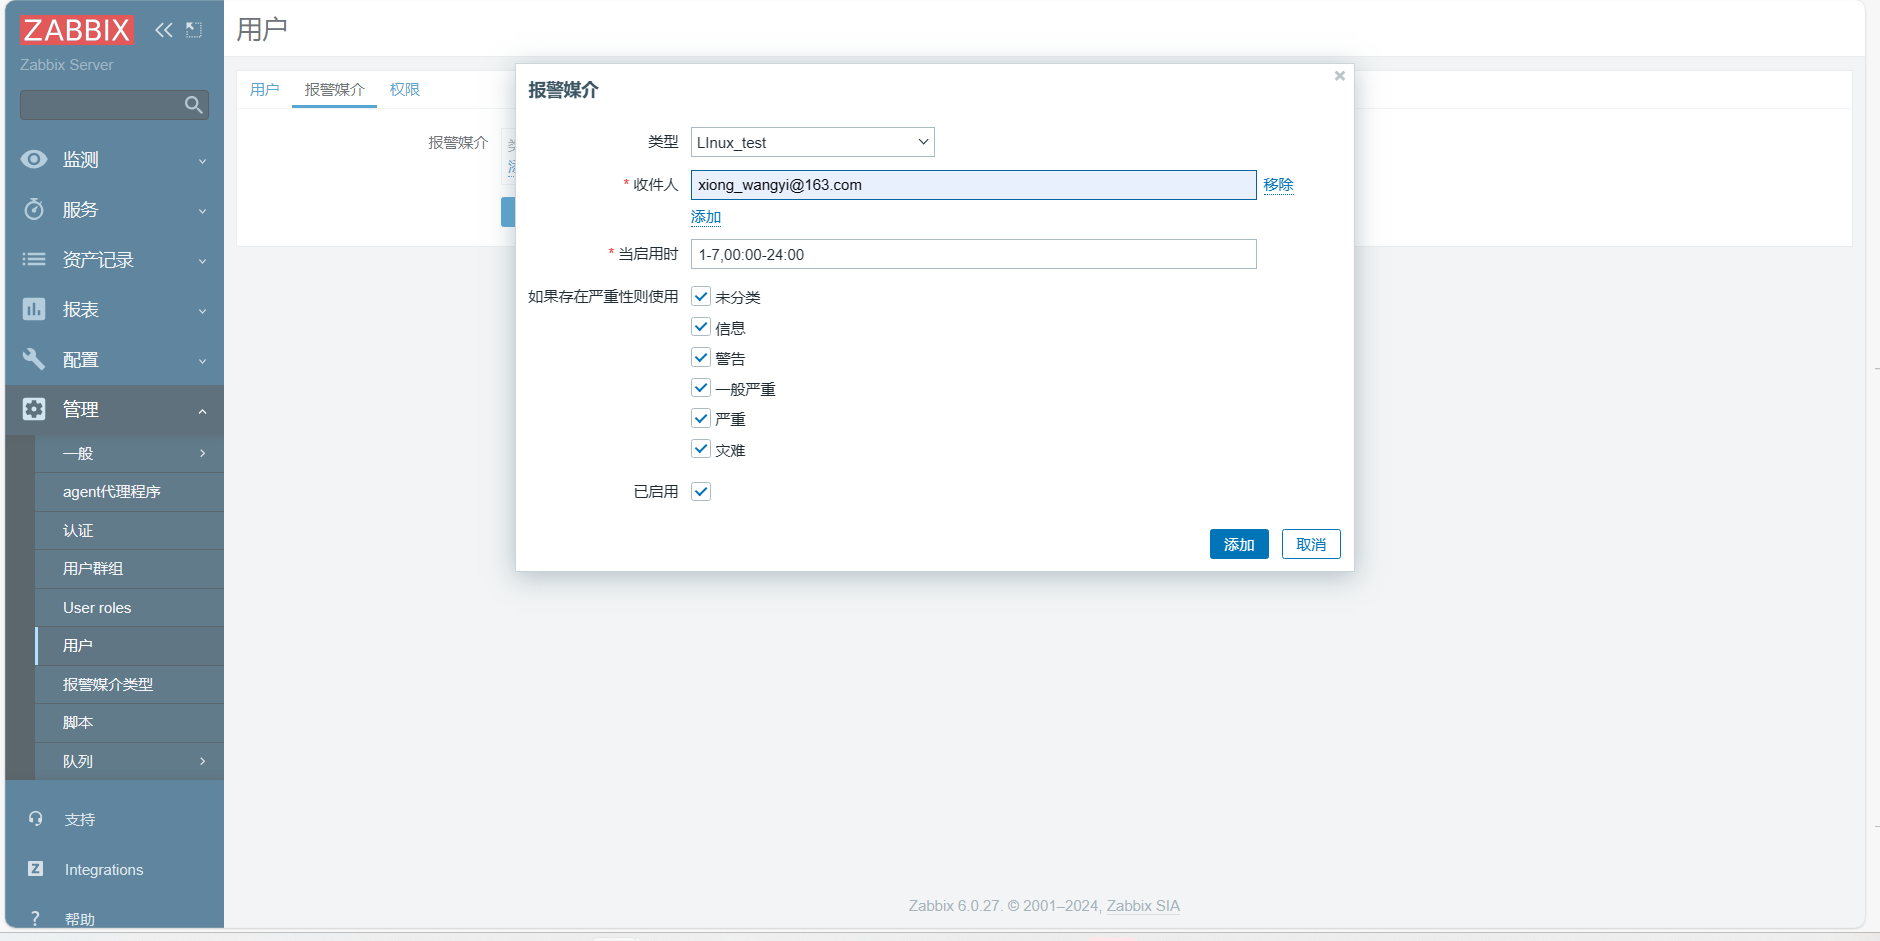Uncheck the 未分类 severity checkbox
Image resolution: width=1880 pixels, height=941 pixels.
coord(701,296)
